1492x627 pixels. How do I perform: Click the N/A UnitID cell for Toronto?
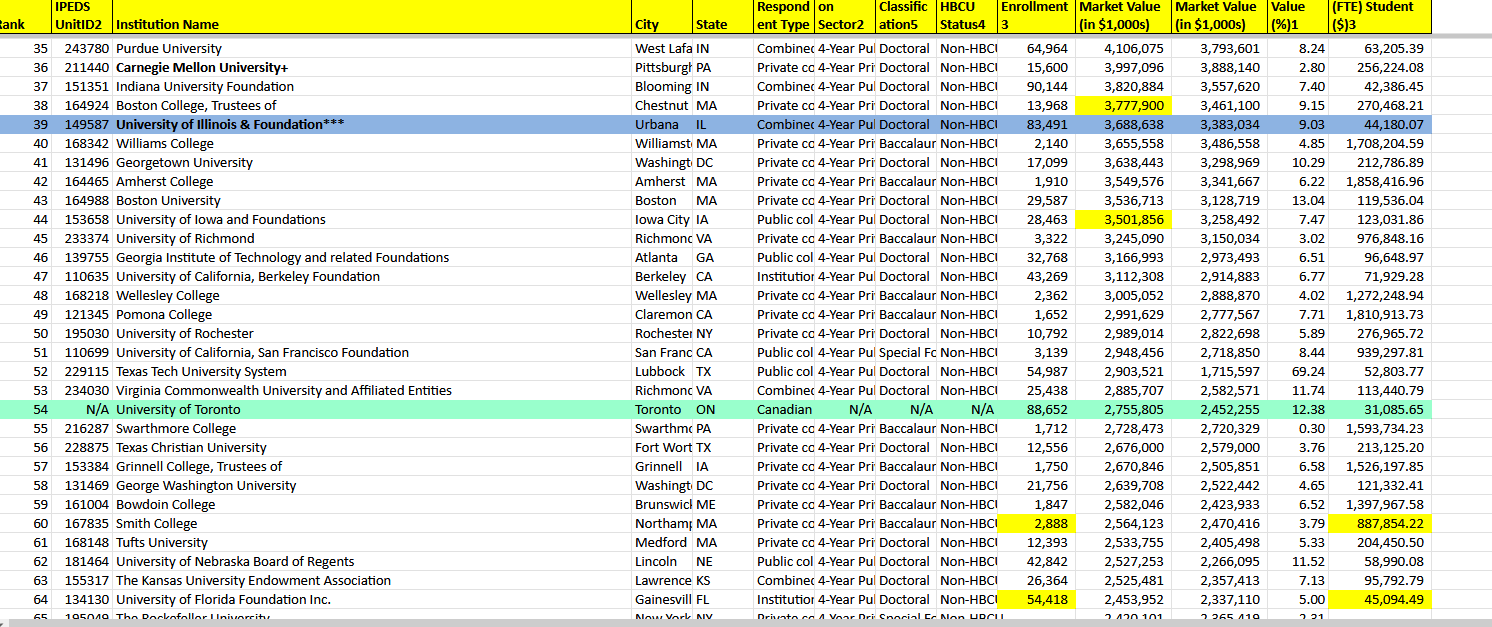(81, 409)
